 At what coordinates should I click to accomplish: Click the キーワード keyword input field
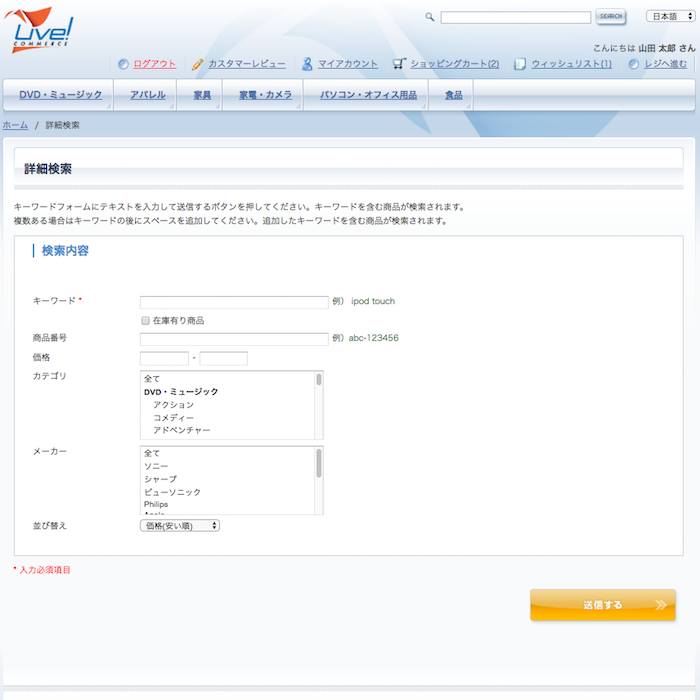coord(234,301)
